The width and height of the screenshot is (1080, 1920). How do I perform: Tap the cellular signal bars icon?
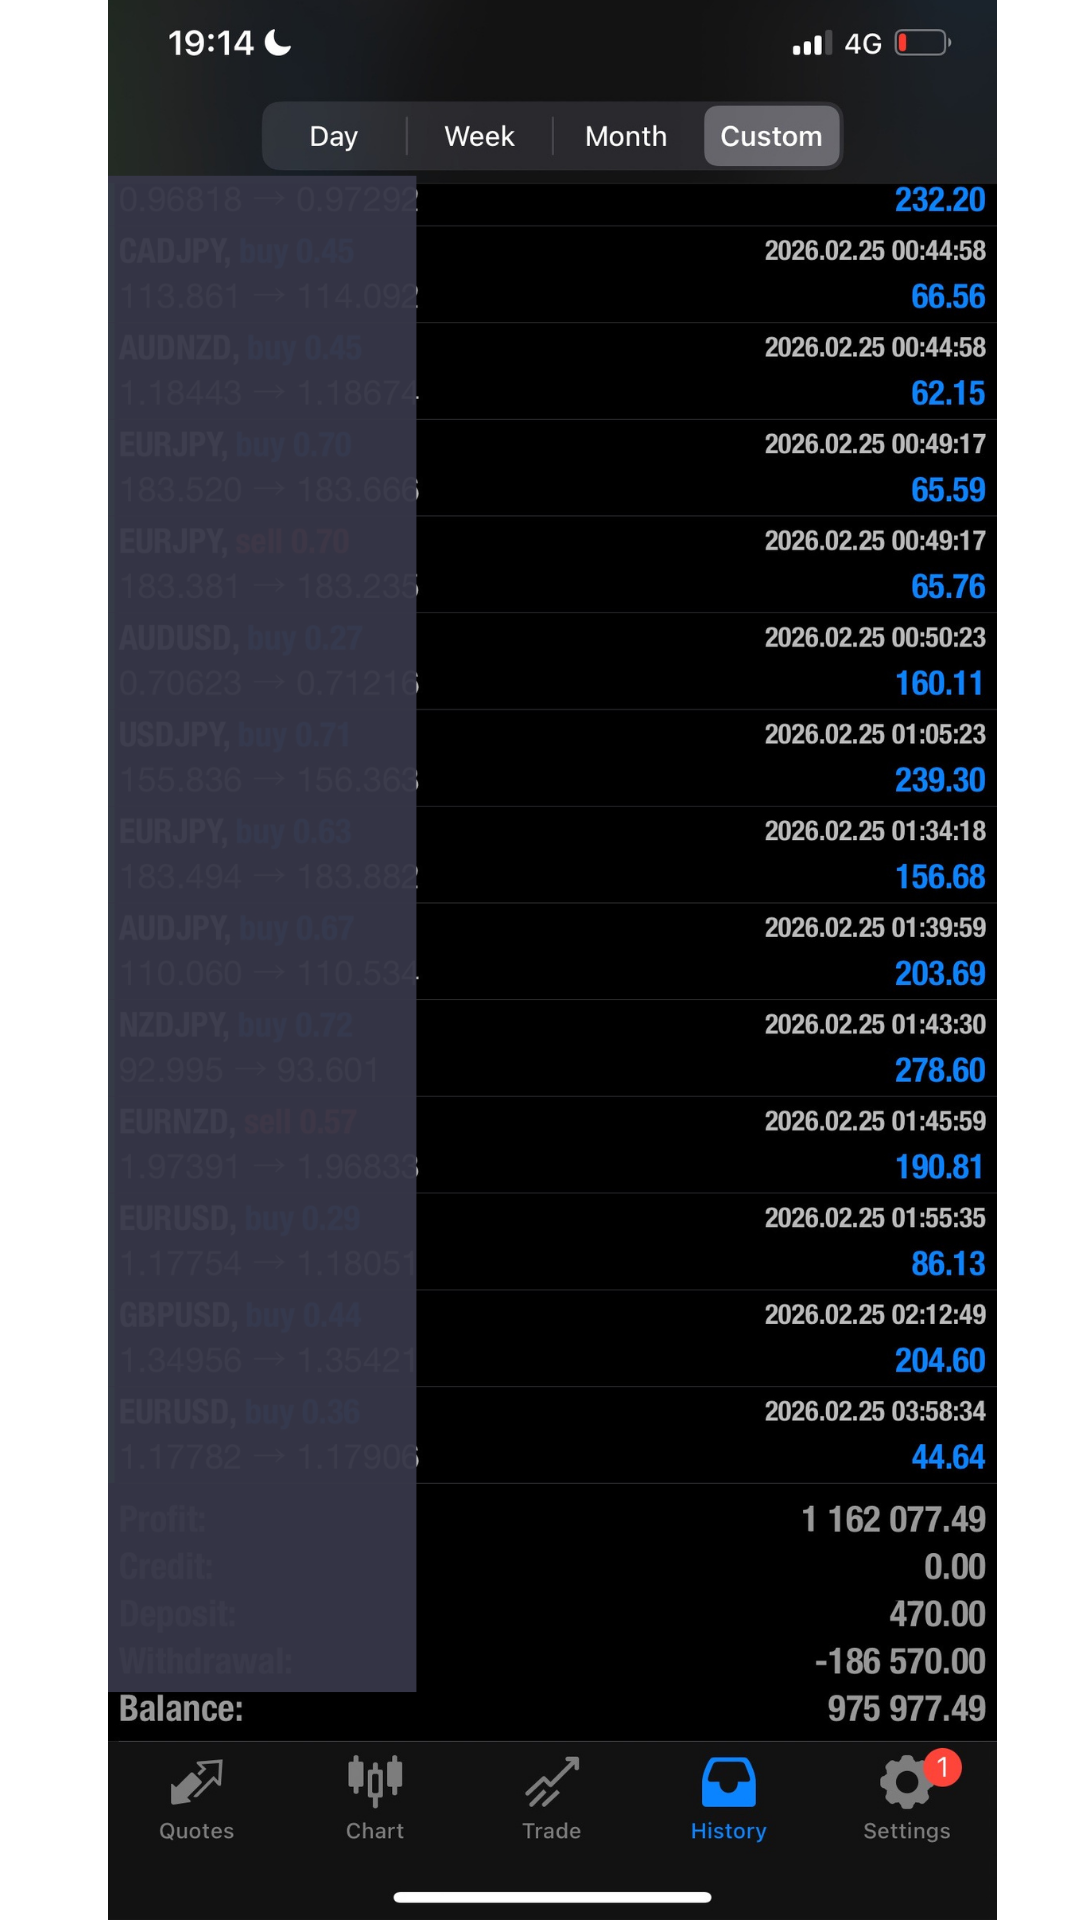click(x=812, y=44)
